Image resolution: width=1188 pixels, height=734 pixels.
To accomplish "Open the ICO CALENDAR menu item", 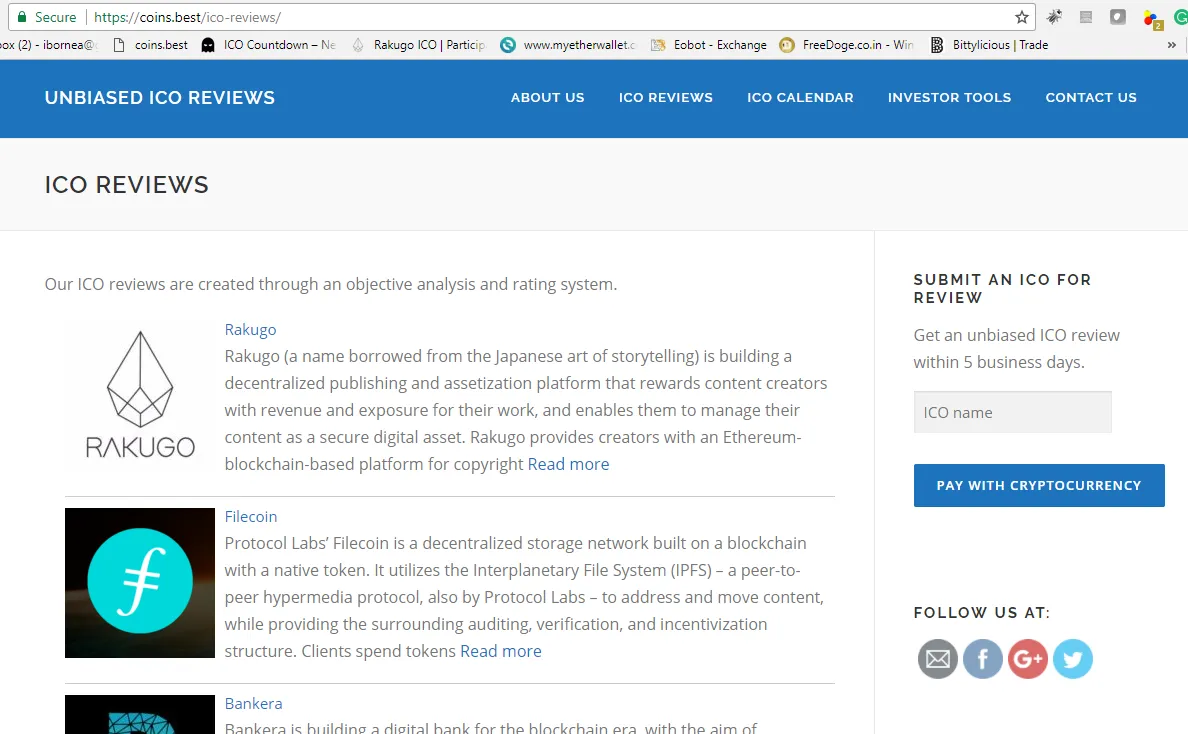I will 800,98.
